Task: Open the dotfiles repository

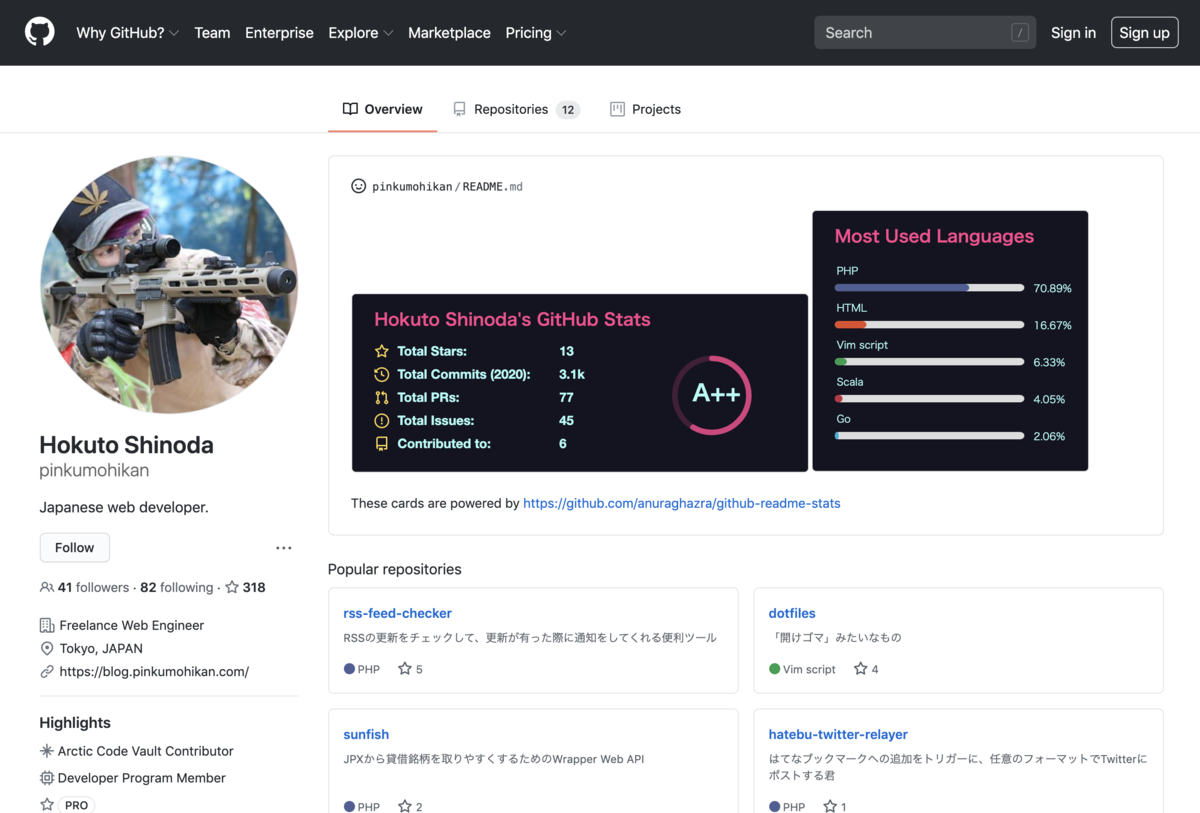Action: [792, 613]
